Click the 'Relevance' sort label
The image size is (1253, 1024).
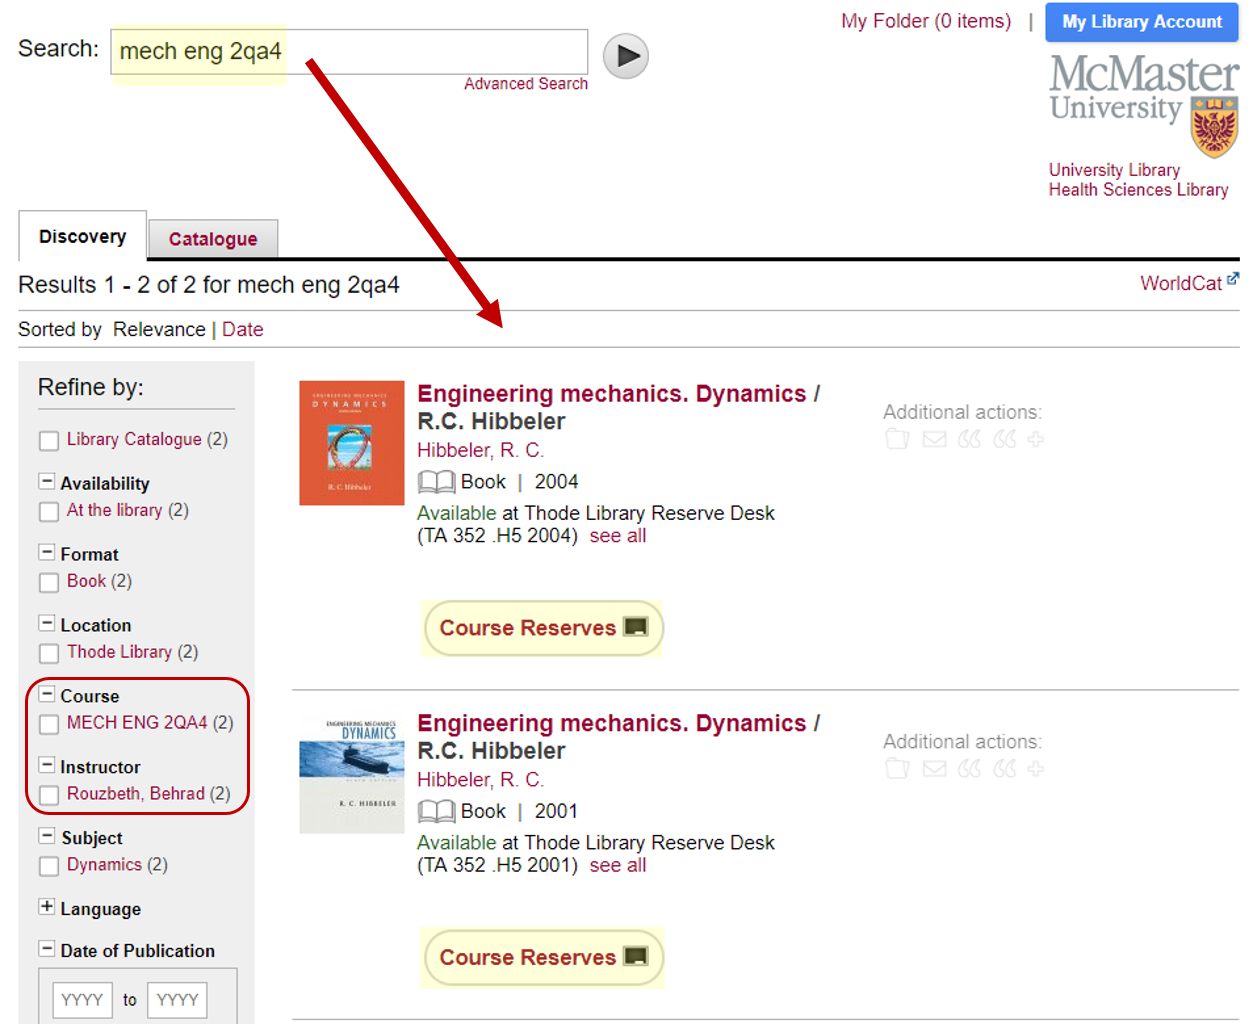click(x=159, y=330)
